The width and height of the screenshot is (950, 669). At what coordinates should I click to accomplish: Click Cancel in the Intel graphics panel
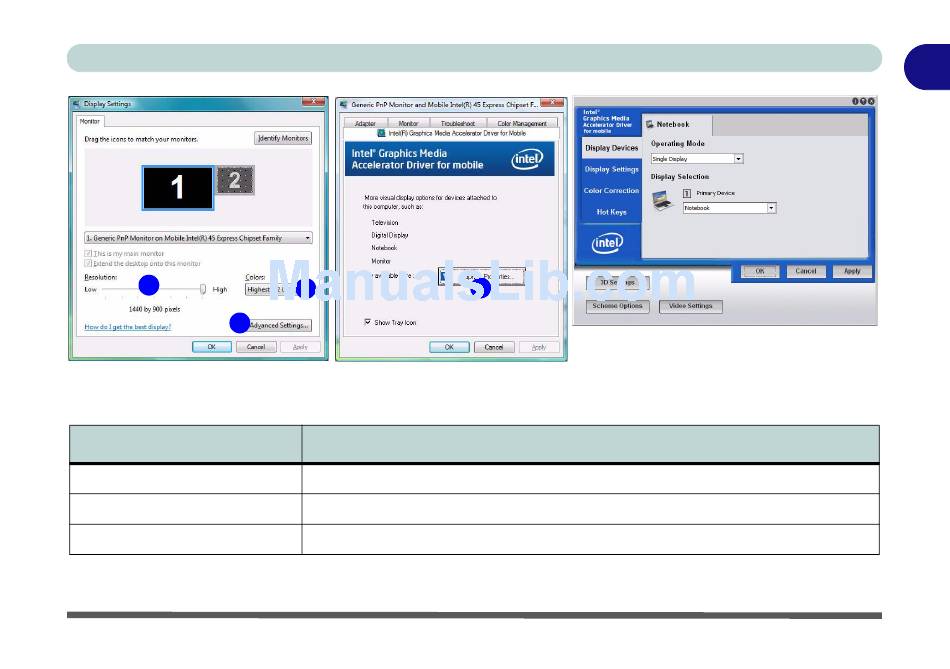[806, 271]
